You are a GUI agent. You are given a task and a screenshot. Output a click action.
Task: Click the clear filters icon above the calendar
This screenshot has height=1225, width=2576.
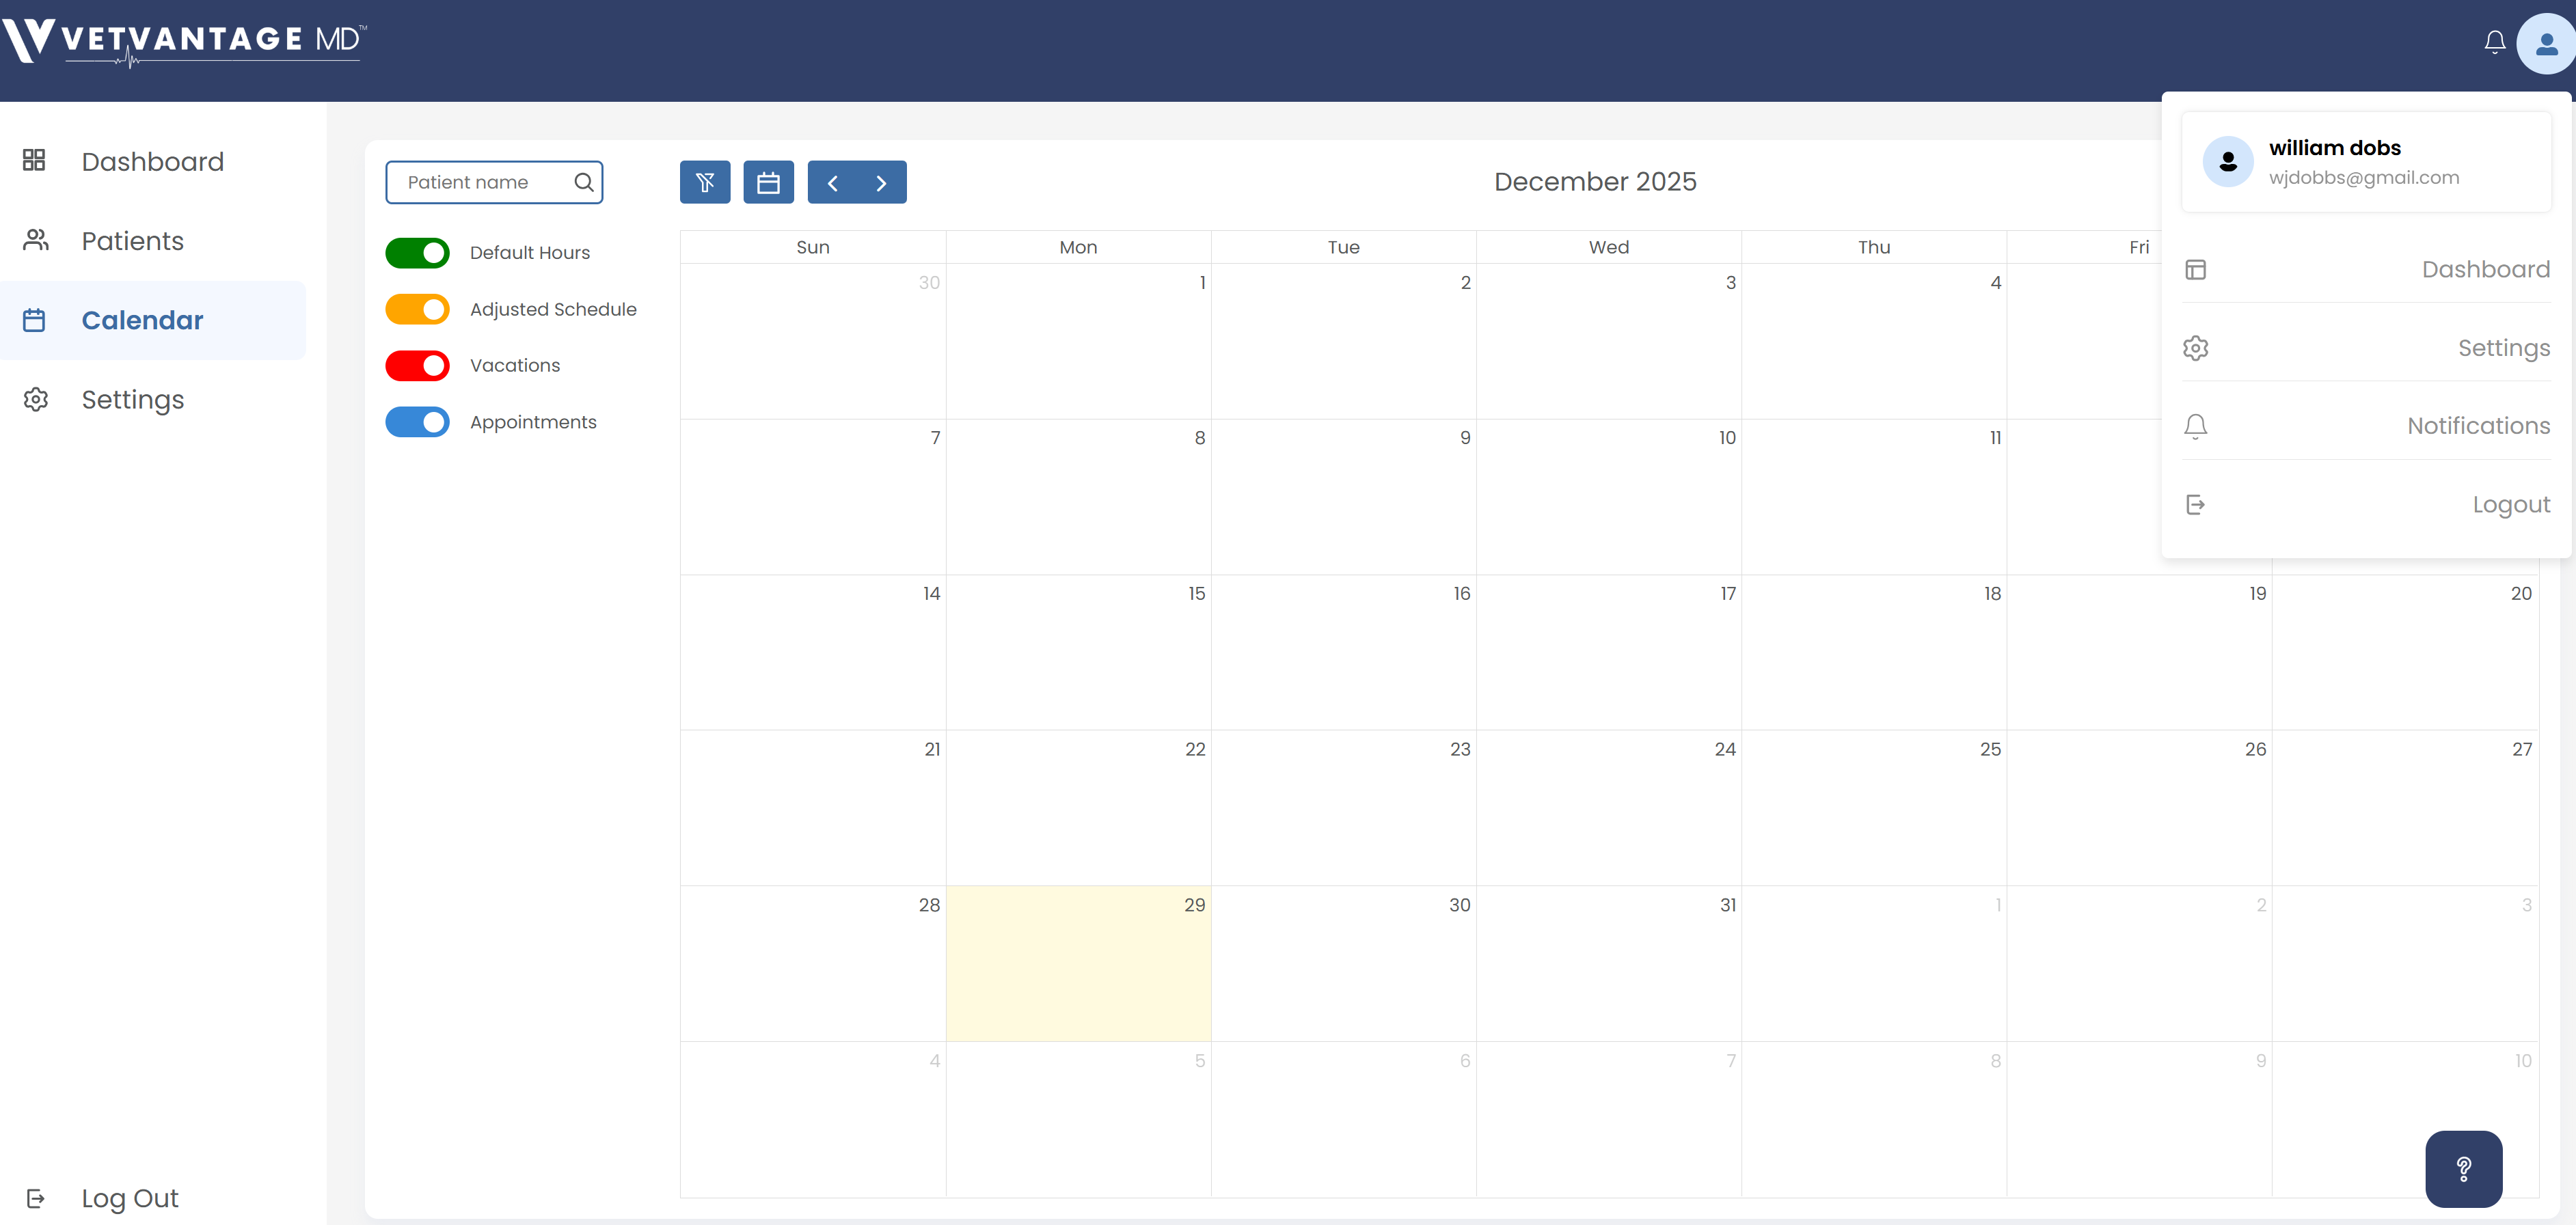coord(705,182)
